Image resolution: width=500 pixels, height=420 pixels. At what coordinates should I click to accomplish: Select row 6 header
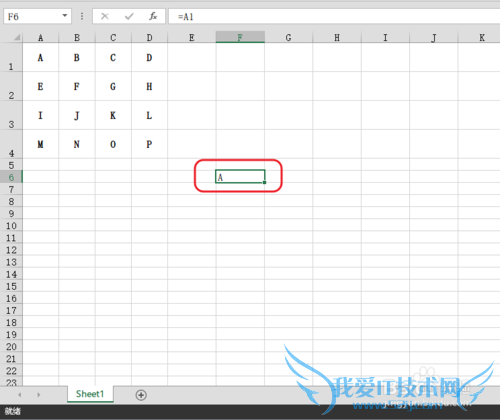click(x=11, y=177)
